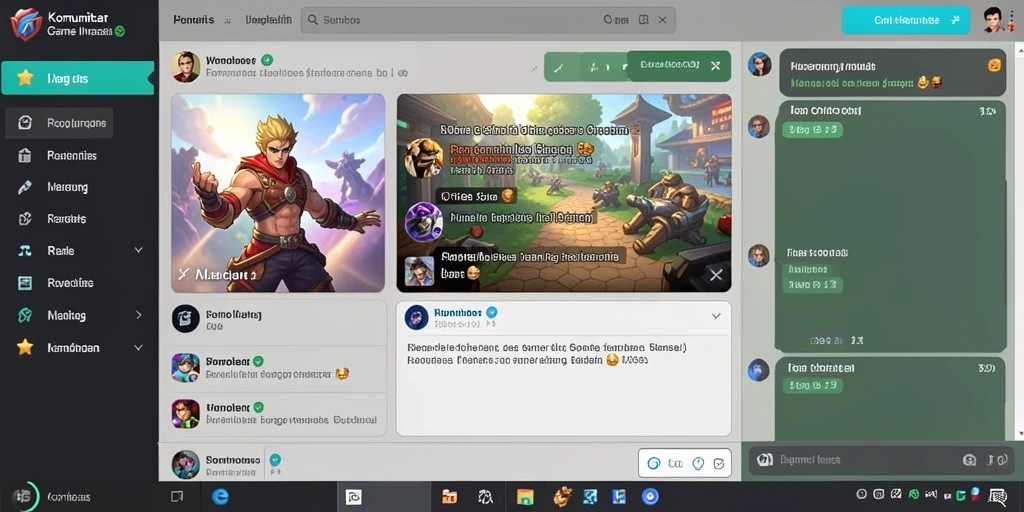Click the shield logo in the sidebar header

pyautogui.click(x=26, y=24)
